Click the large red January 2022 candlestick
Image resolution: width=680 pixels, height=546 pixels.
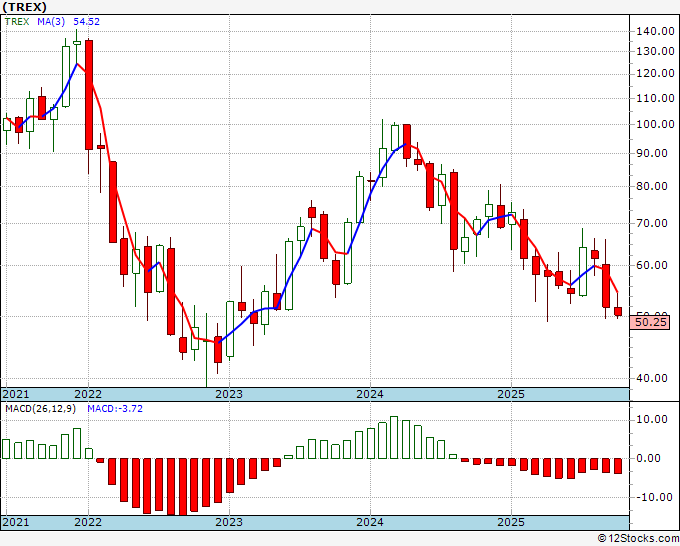click(x=89, y=95)
